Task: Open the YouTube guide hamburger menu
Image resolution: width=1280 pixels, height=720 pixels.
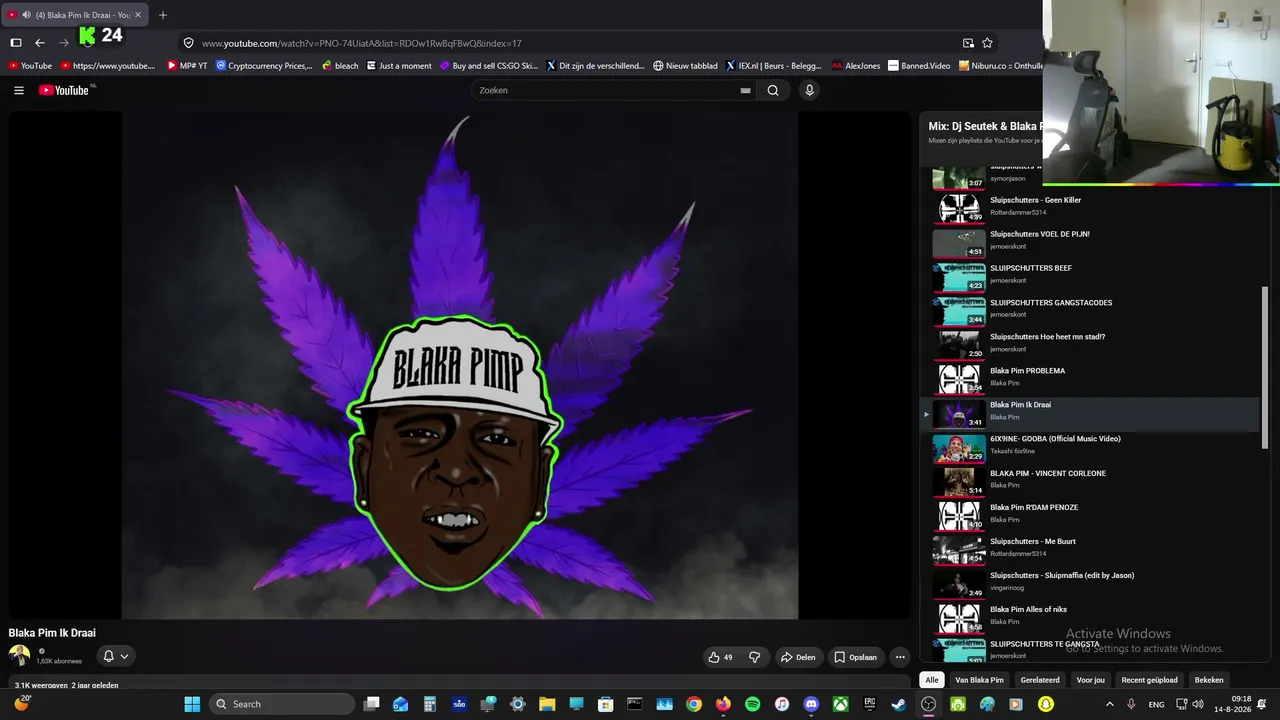Action: tap(19, 90)
